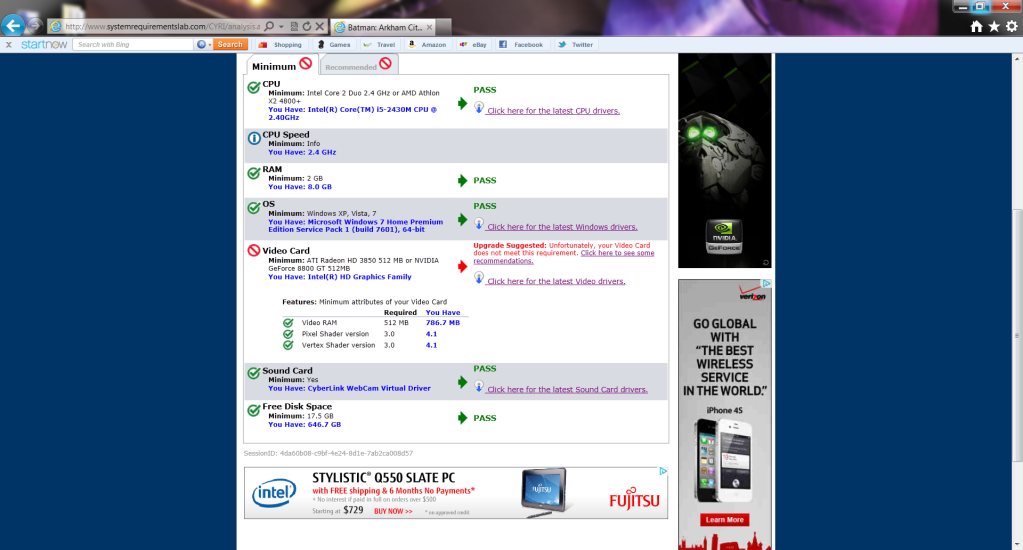Open the address bar autocomplete dropdown arrow
Image resolution: width=1023 pixels, height=550 pixels.
point(281,27)
